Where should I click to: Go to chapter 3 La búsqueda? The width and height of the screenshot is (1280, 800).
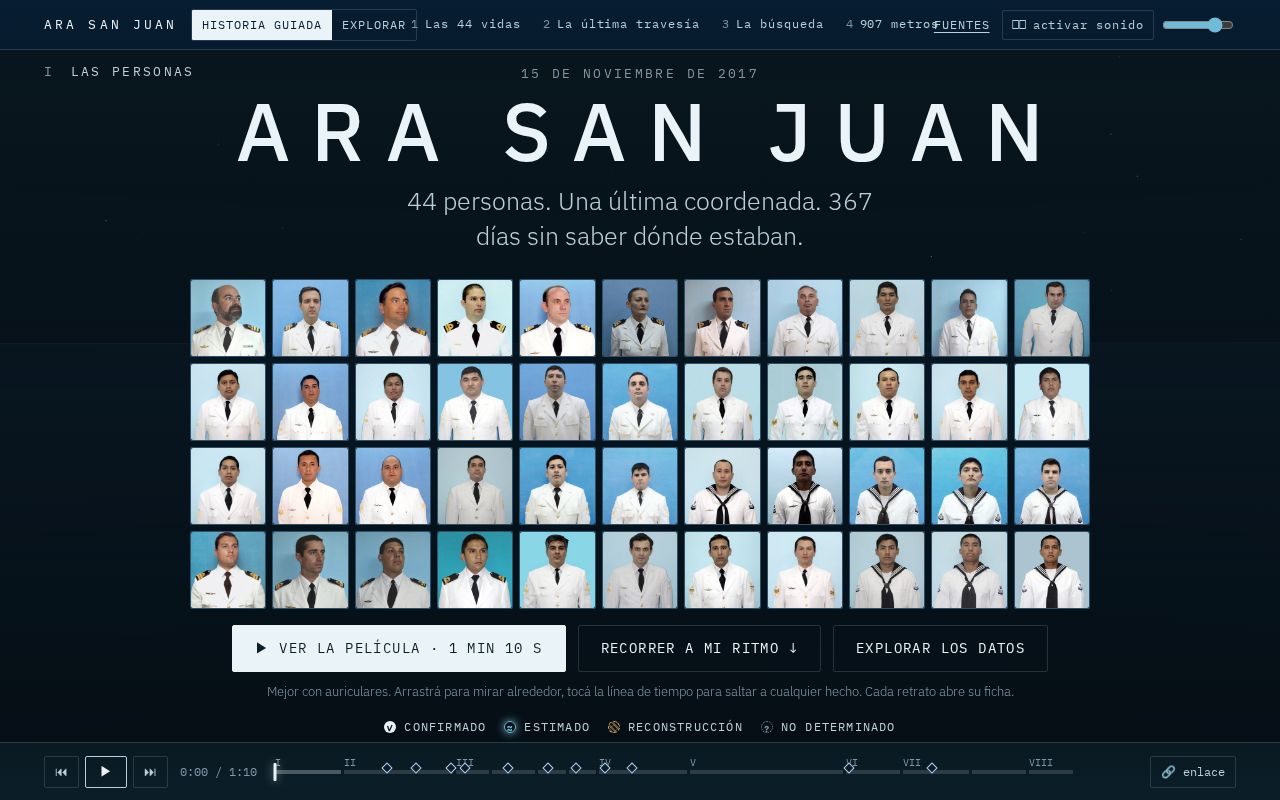pyautogui.click(x=773, y=24)
